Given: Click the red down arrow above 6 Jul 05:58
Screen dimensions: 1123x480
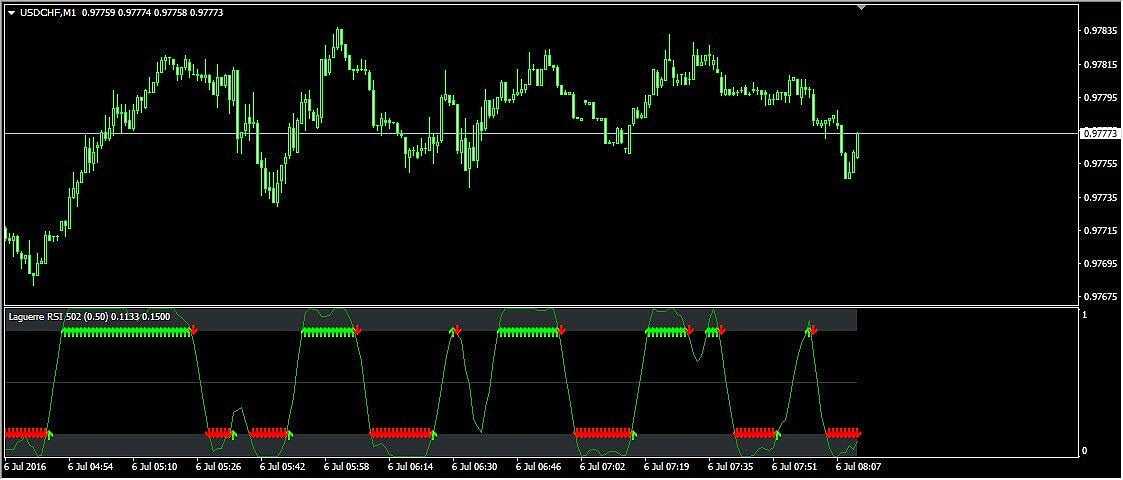Looking at the screenshot, I should pyautogui.click(x=358, y=331).
